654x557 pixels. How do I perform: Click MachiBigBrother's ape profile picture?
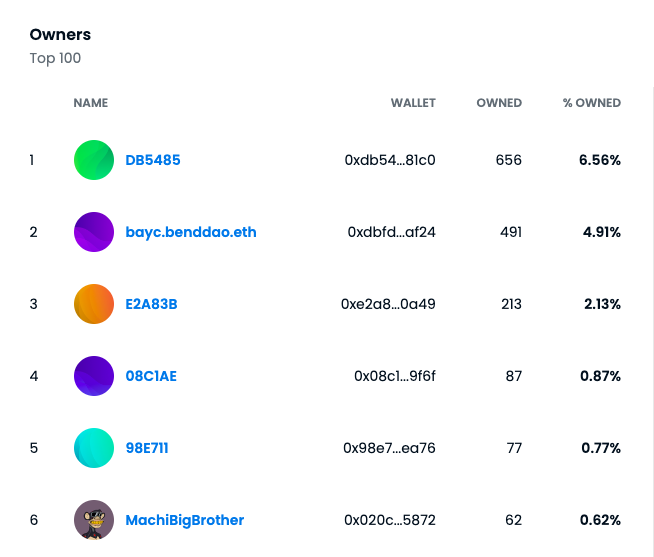pyautogui.click(x=94, y=520)
